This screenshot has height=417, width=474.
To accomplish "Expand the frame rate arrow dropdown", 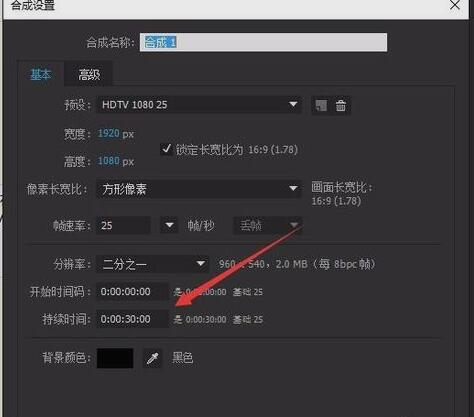I will (169, 225).
